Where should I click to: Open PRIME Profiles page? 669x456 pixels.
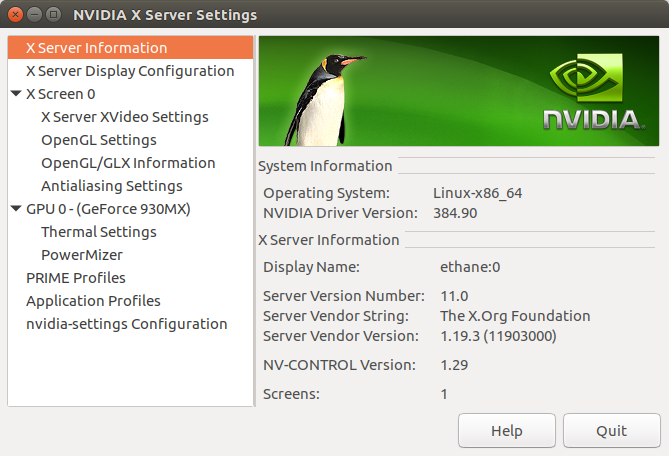coord(76,278)
